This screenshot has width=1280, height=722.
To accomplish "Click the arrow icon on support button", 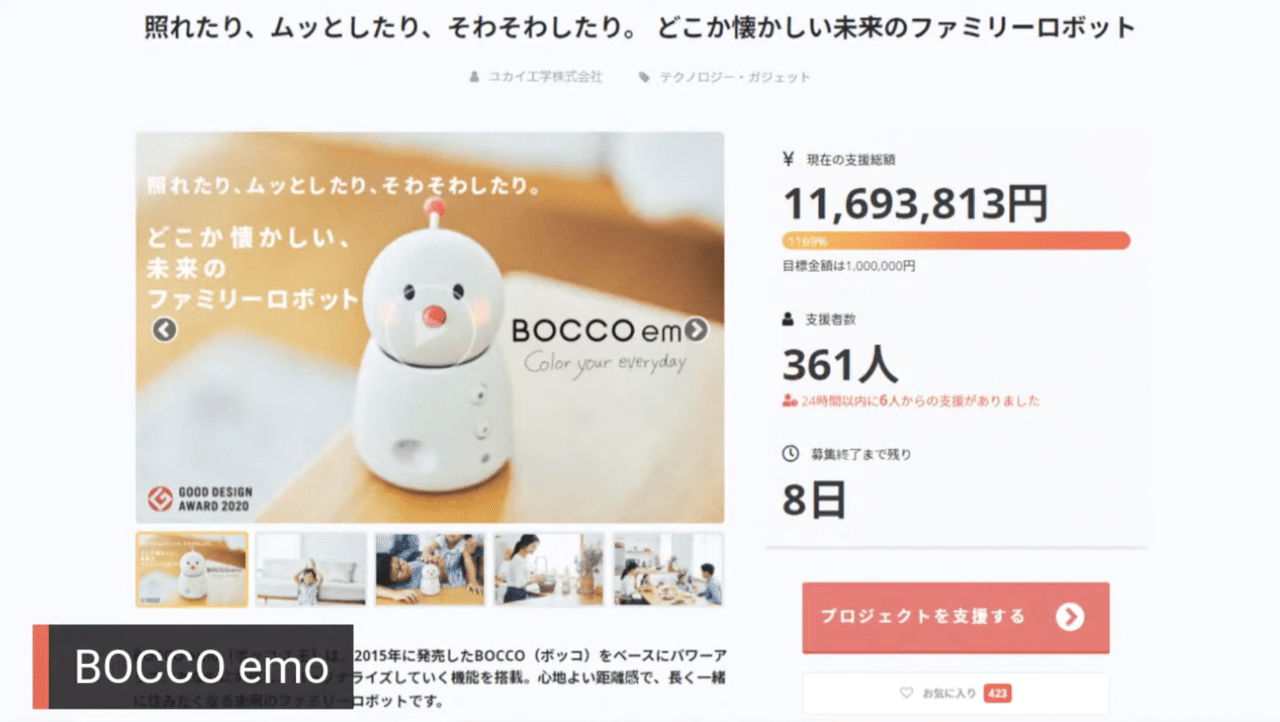I will coord(1070,617).
